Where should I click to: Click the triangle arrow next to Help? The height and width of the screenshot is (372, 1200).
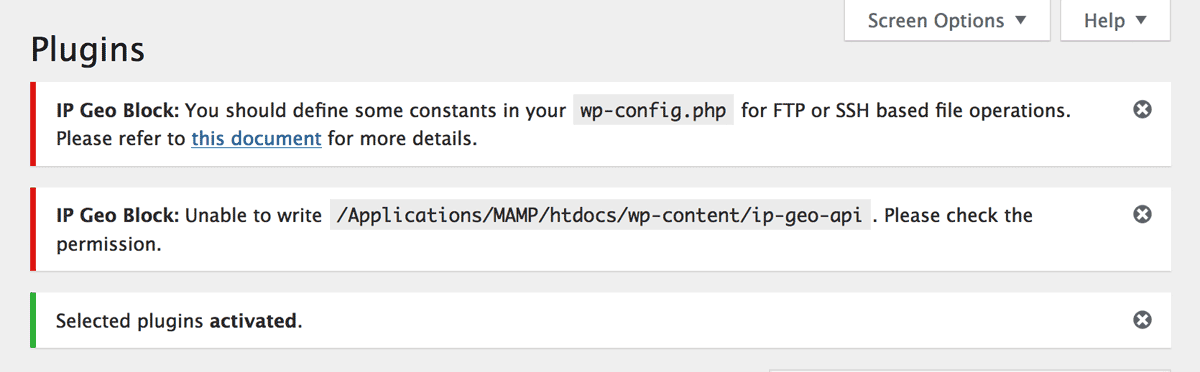(1142, 21)
